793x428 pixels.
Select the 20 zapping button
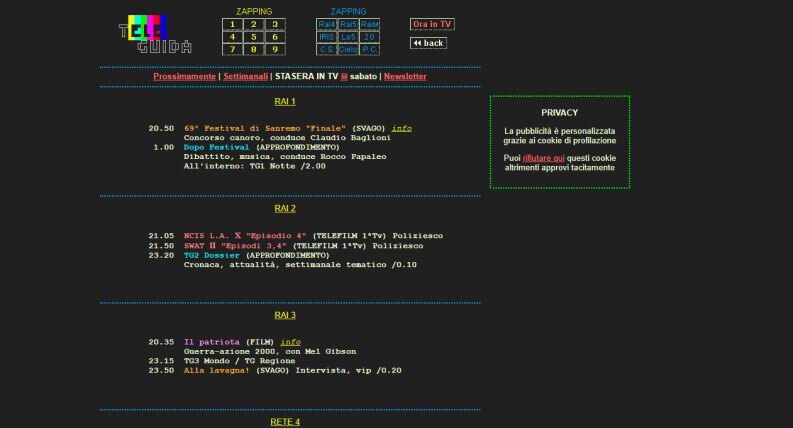[369, 37]
